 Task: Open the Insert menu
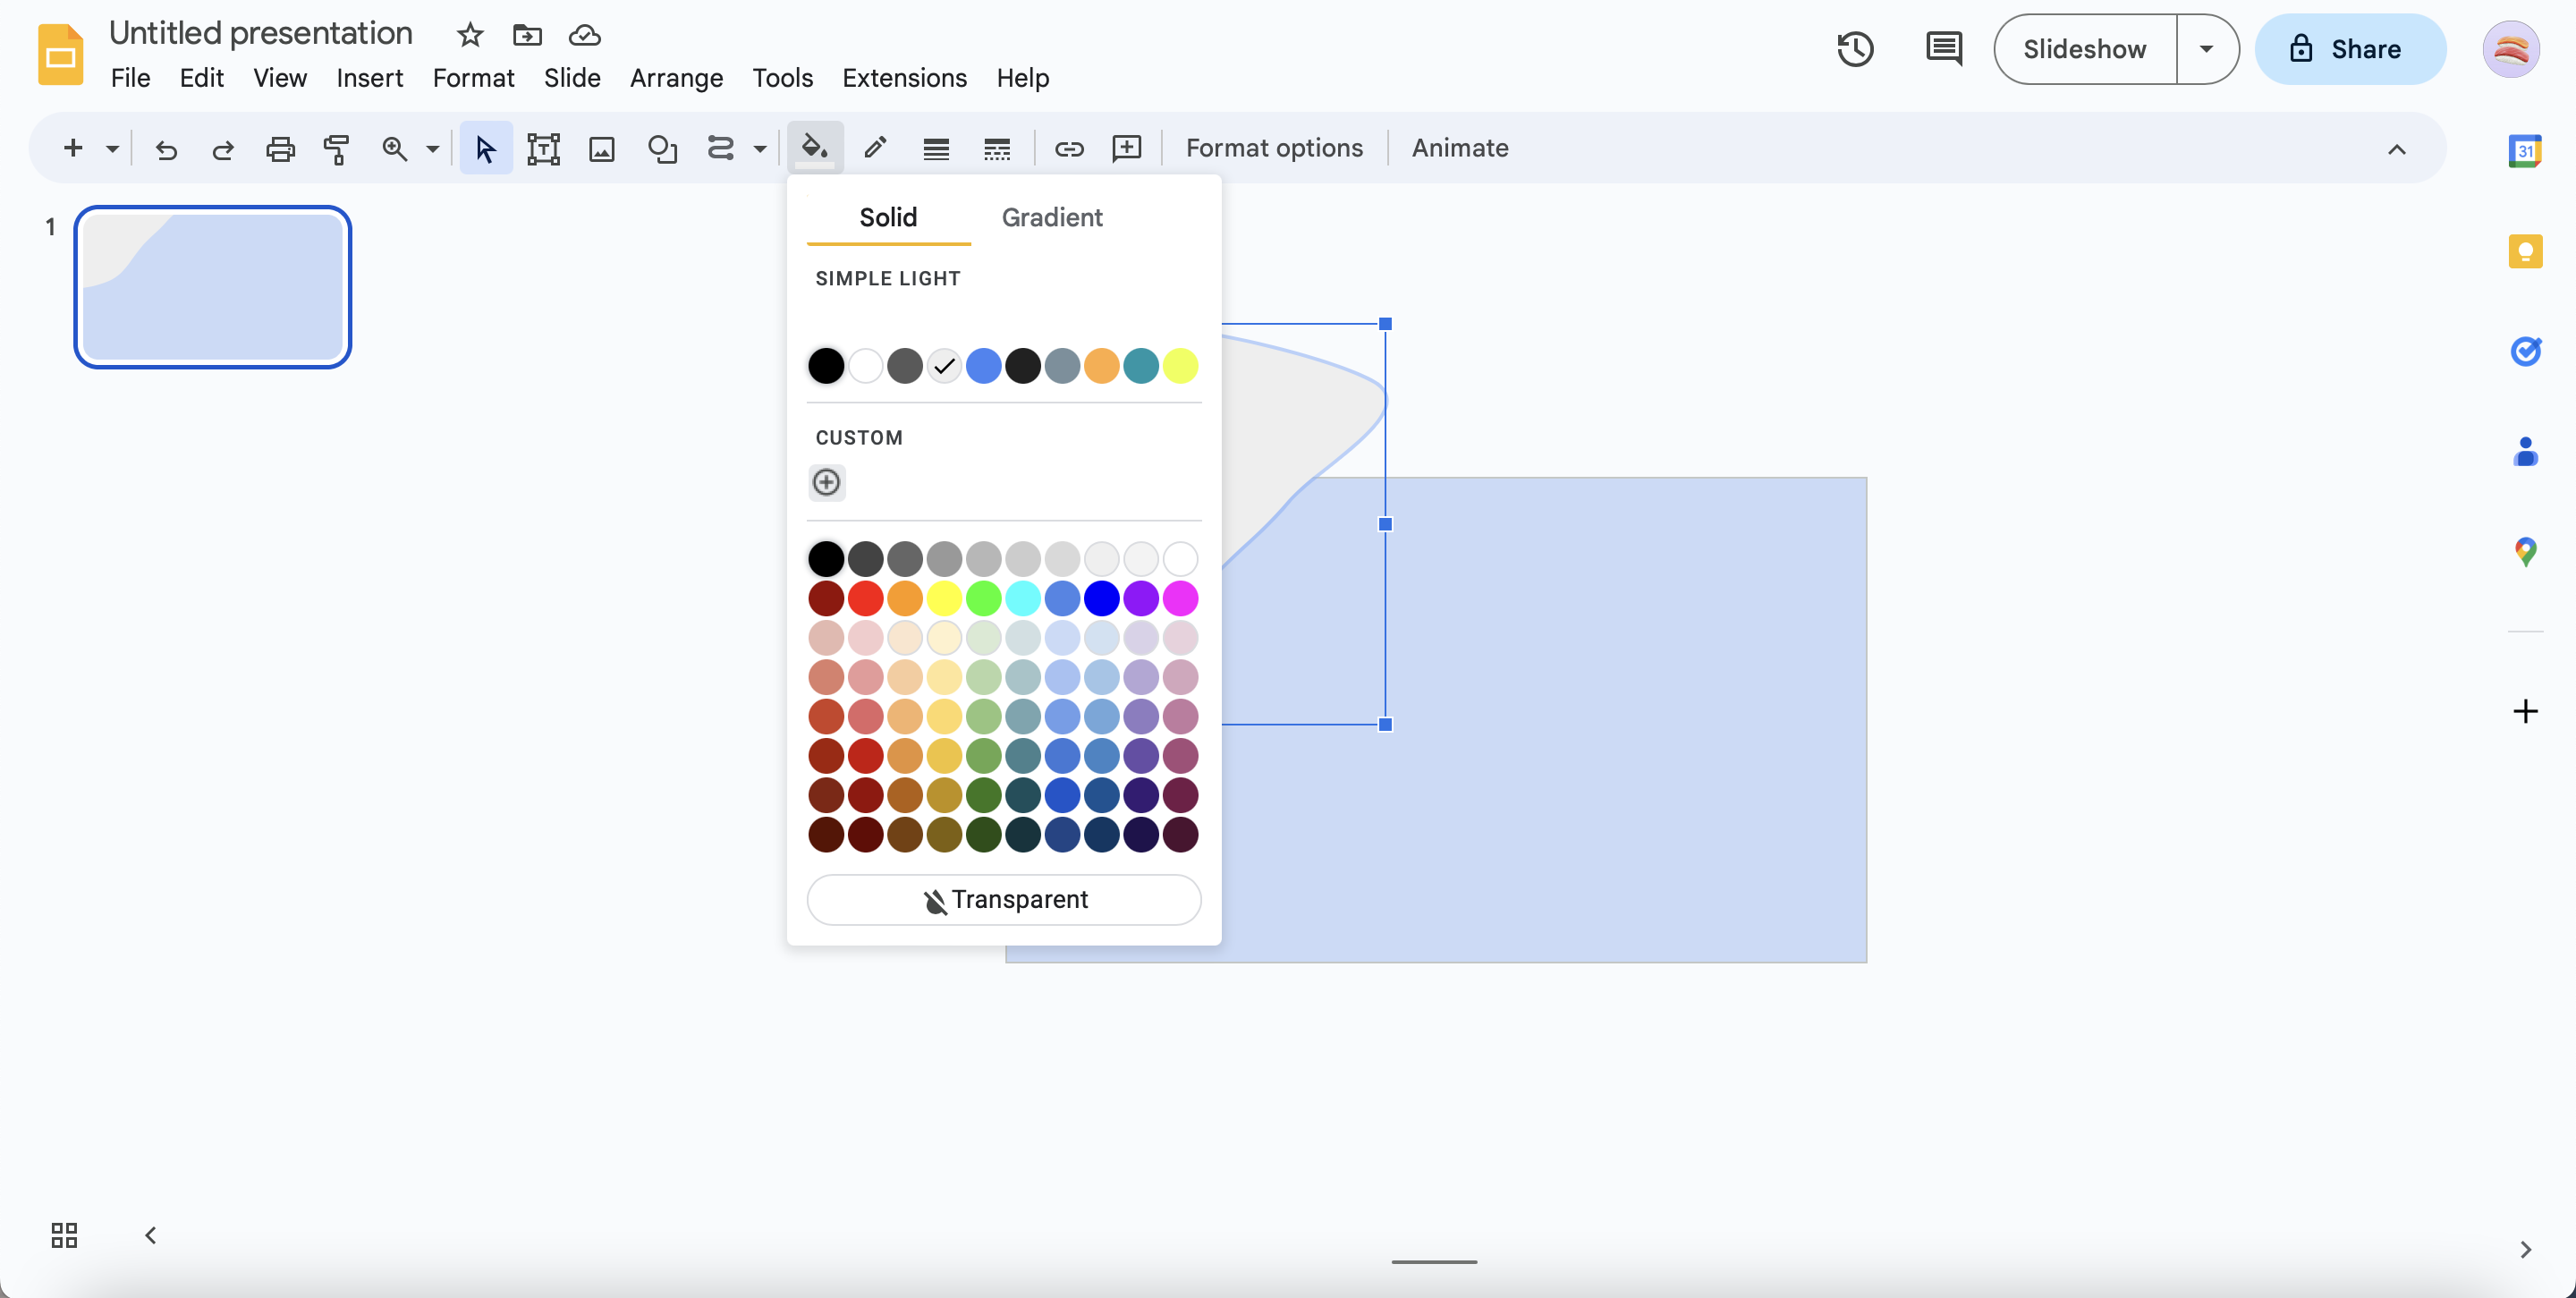[x=369, y=76]
